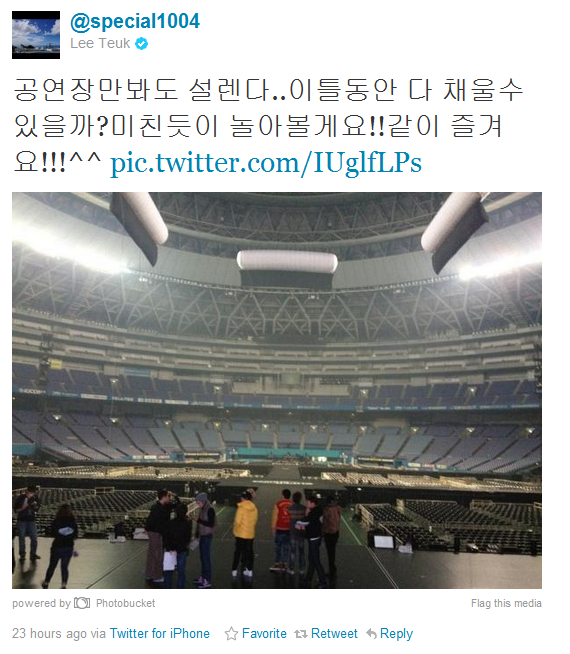Follow the Twitter for iPhone source link
Viewport: 570px width, 654px height.
click(x=160, y=634)
